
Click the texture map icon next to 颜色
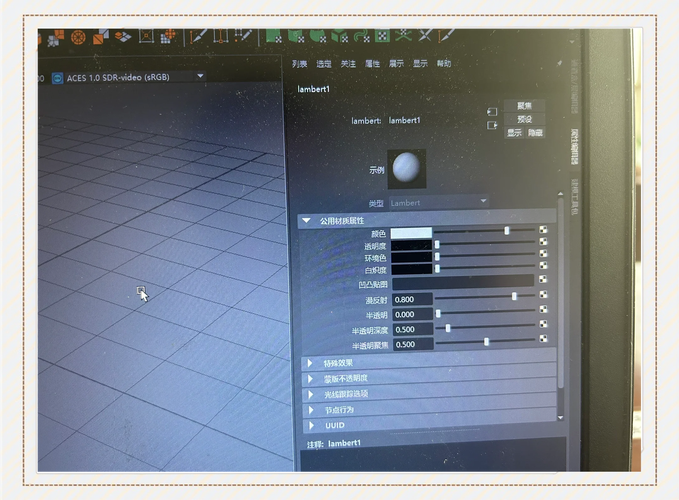[x=544, y=231]
